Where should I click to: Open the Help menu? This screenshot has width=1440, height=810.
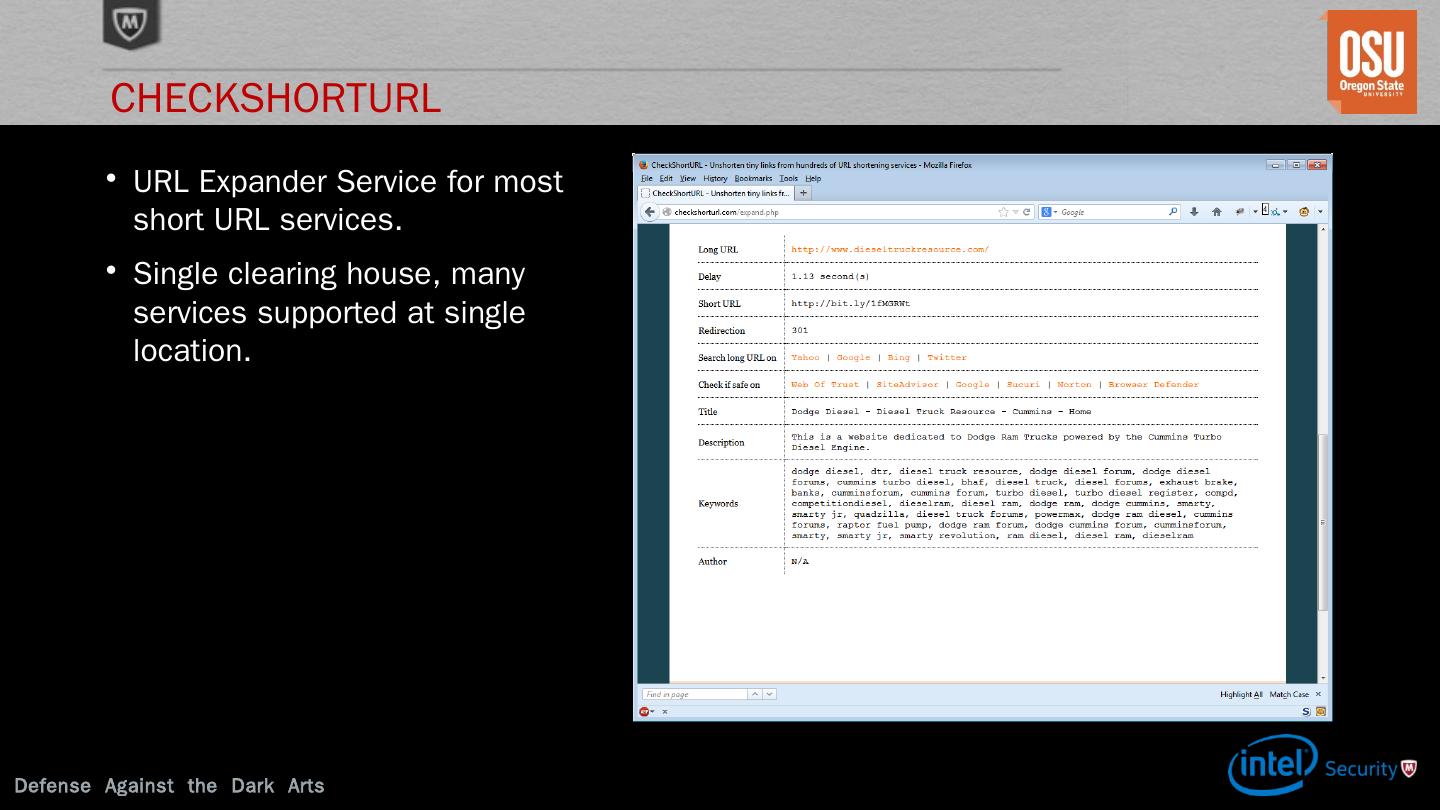pyautogui.click(x=813, y=179)
